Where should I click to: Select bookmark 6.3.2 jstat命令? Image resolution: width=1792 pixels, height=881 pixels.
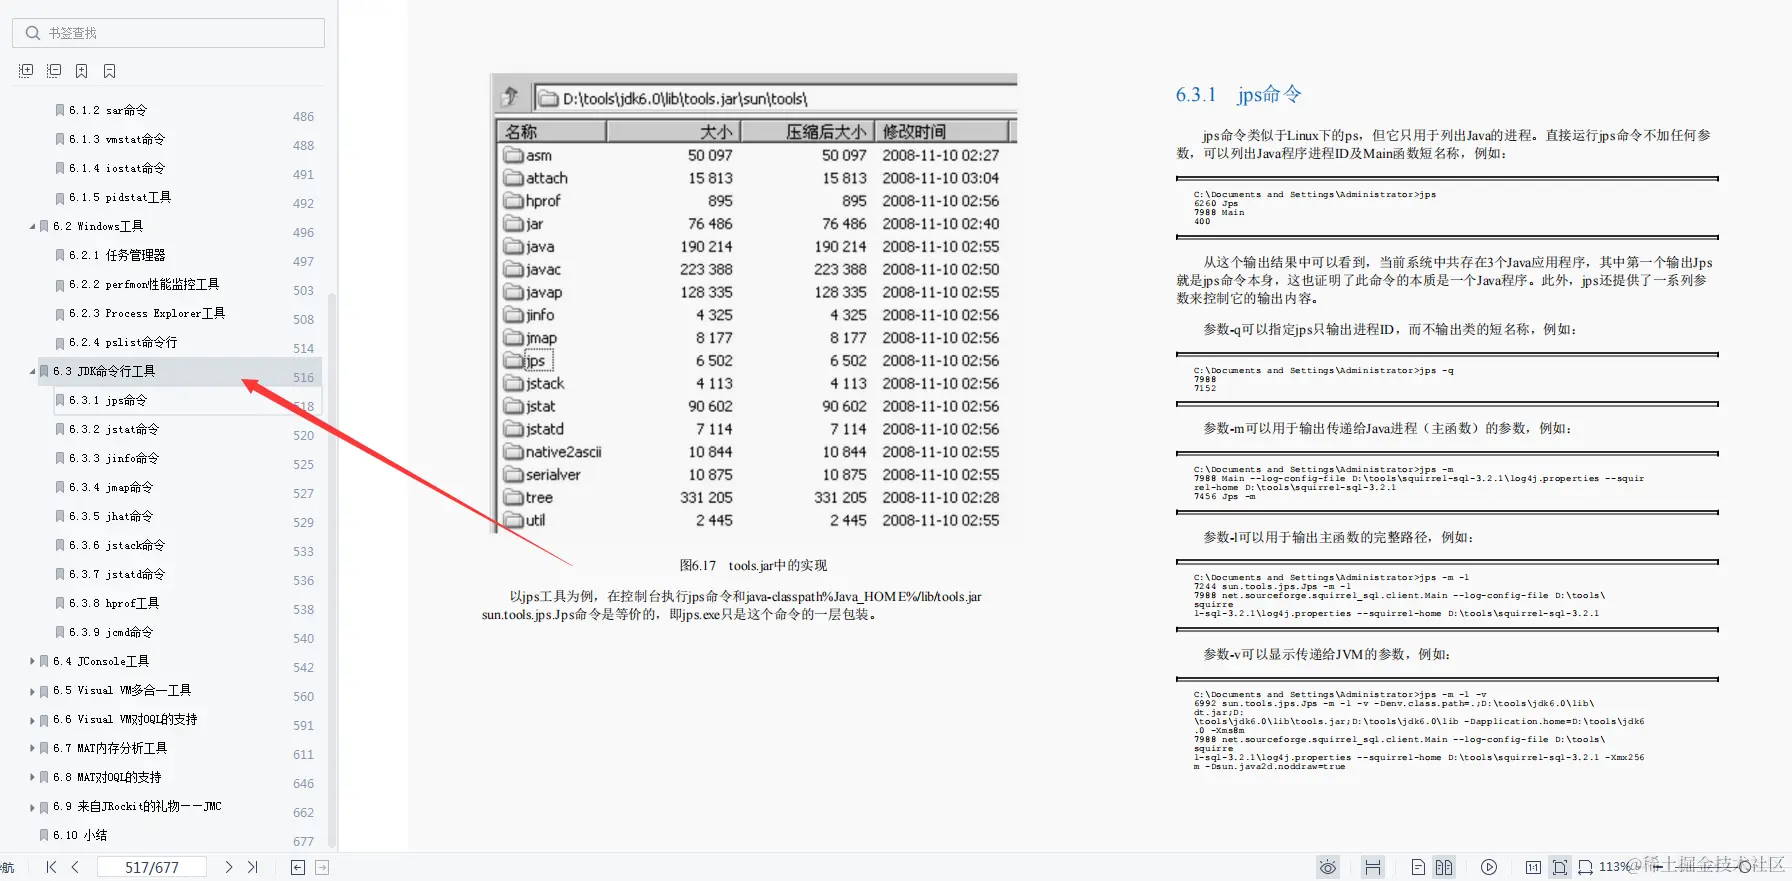[114, 430]
